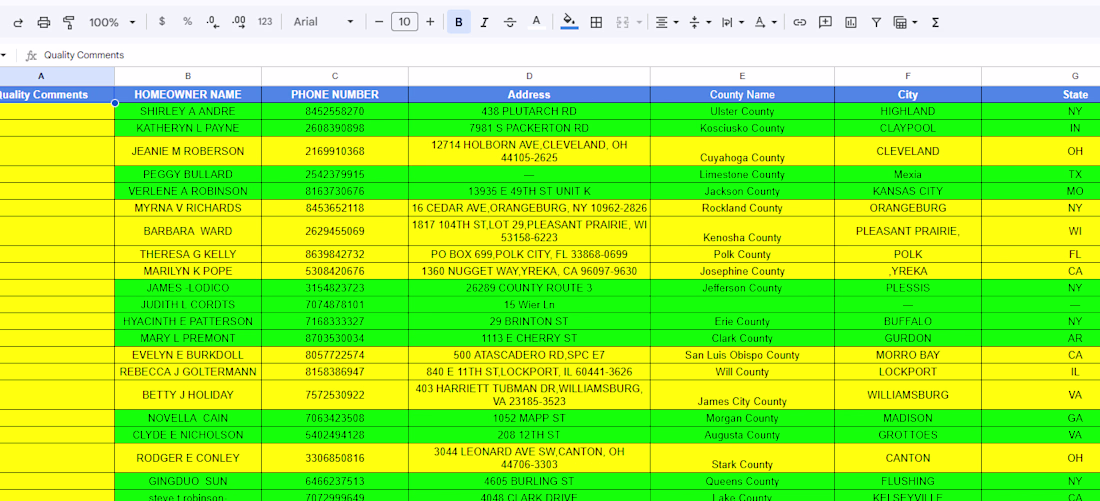The width and height of the screenshot is (1100, 501).
Task: Open the fill color paint bucket
Action: pyautogui.click(x=570, y=22)
